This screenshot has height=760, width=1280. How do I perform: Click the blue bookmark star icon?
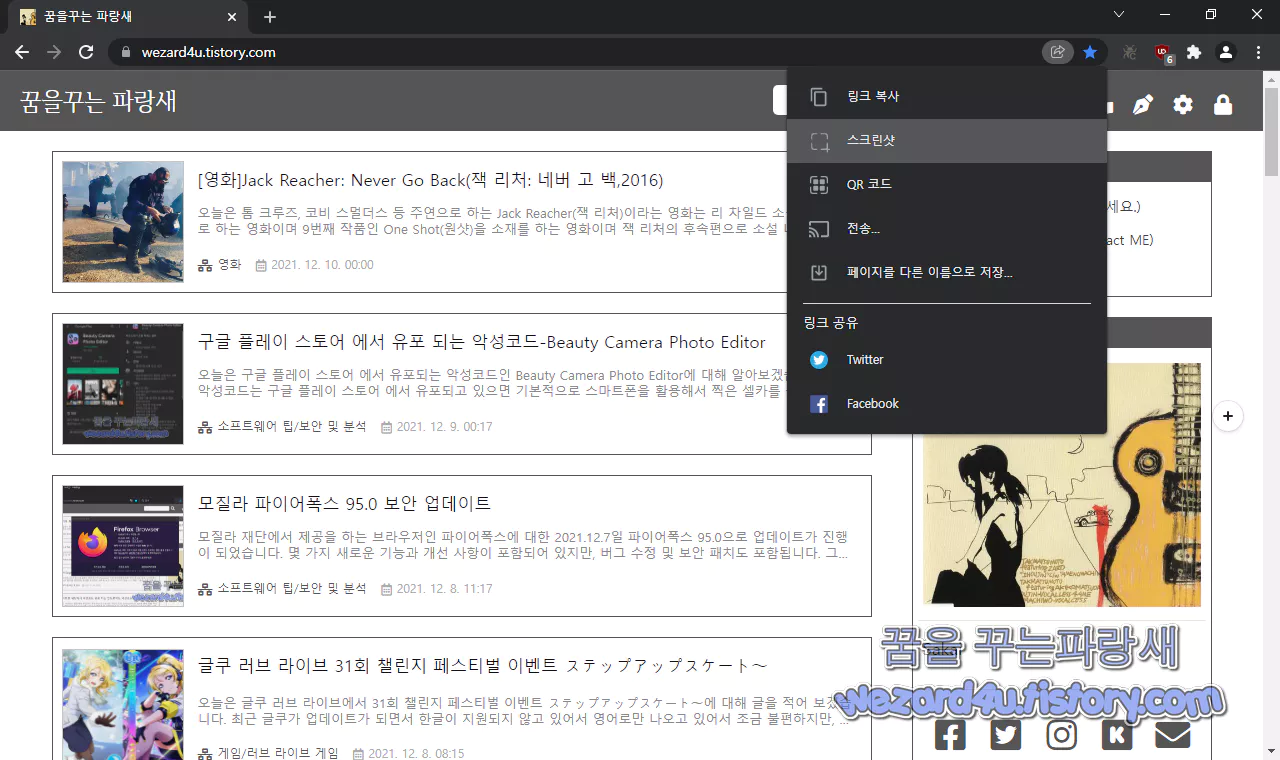click(x=1090, y=52)
